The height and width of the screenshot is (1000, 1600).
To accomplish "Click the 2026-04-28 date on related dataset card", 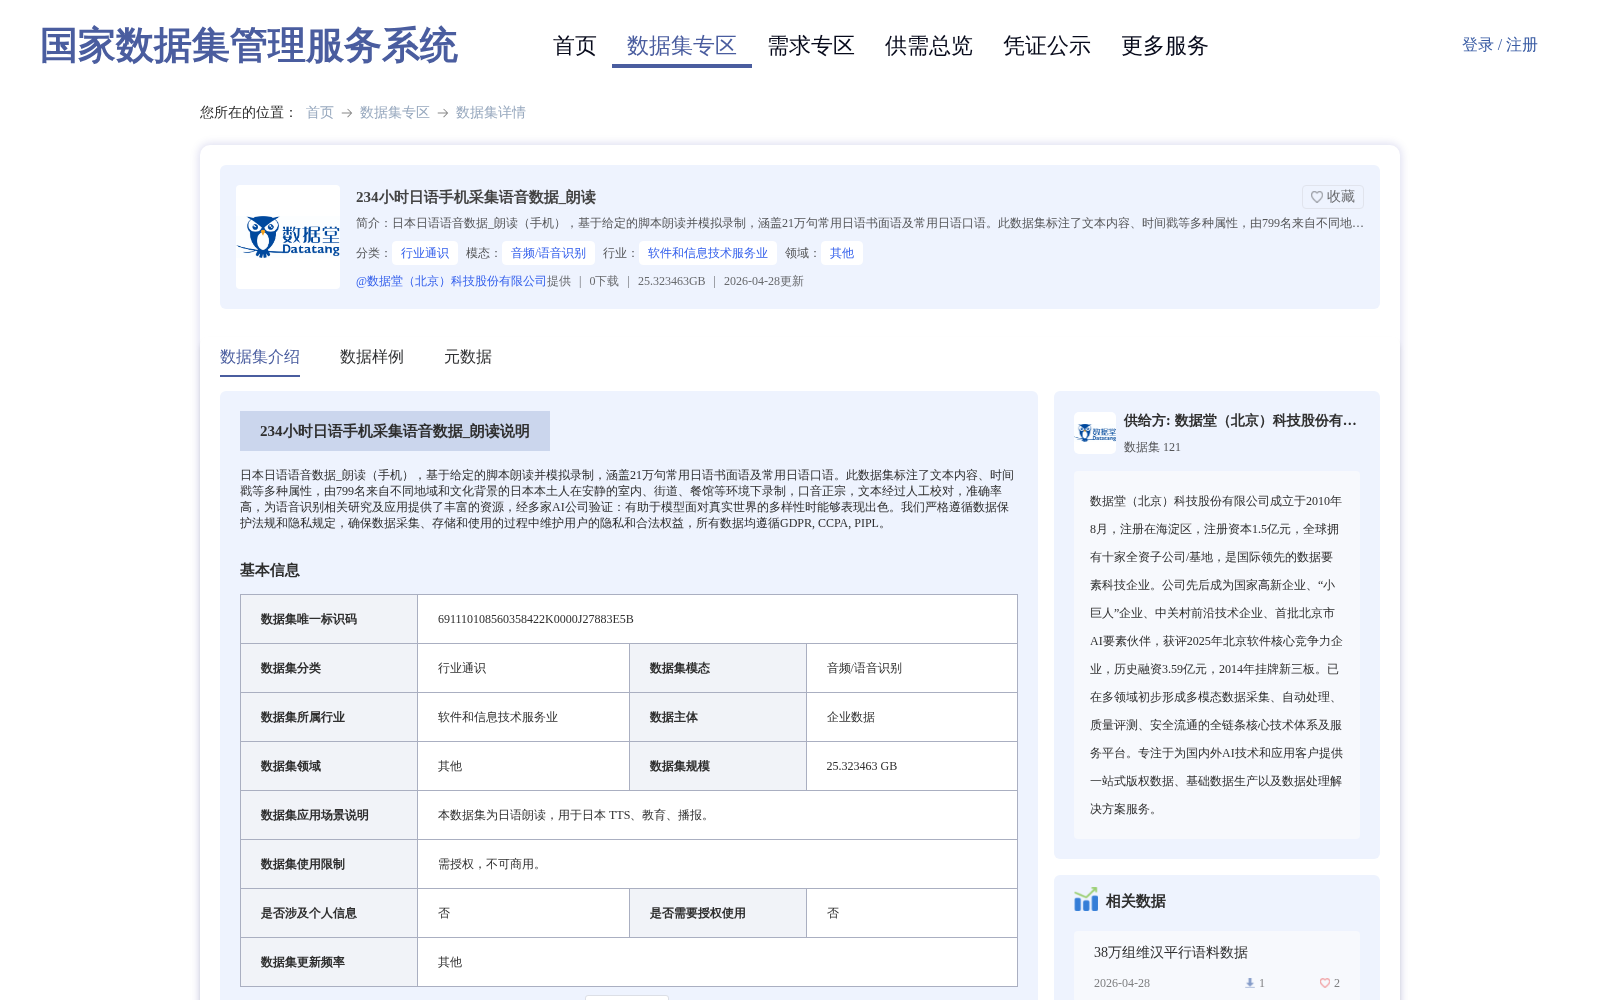I will coord(1122,983).
